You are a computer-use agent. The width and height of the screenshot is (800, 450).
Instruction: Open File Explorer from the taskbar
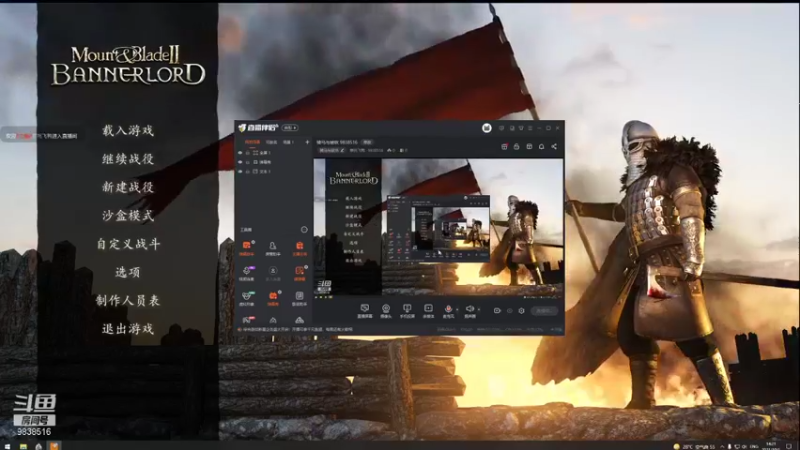23,446
